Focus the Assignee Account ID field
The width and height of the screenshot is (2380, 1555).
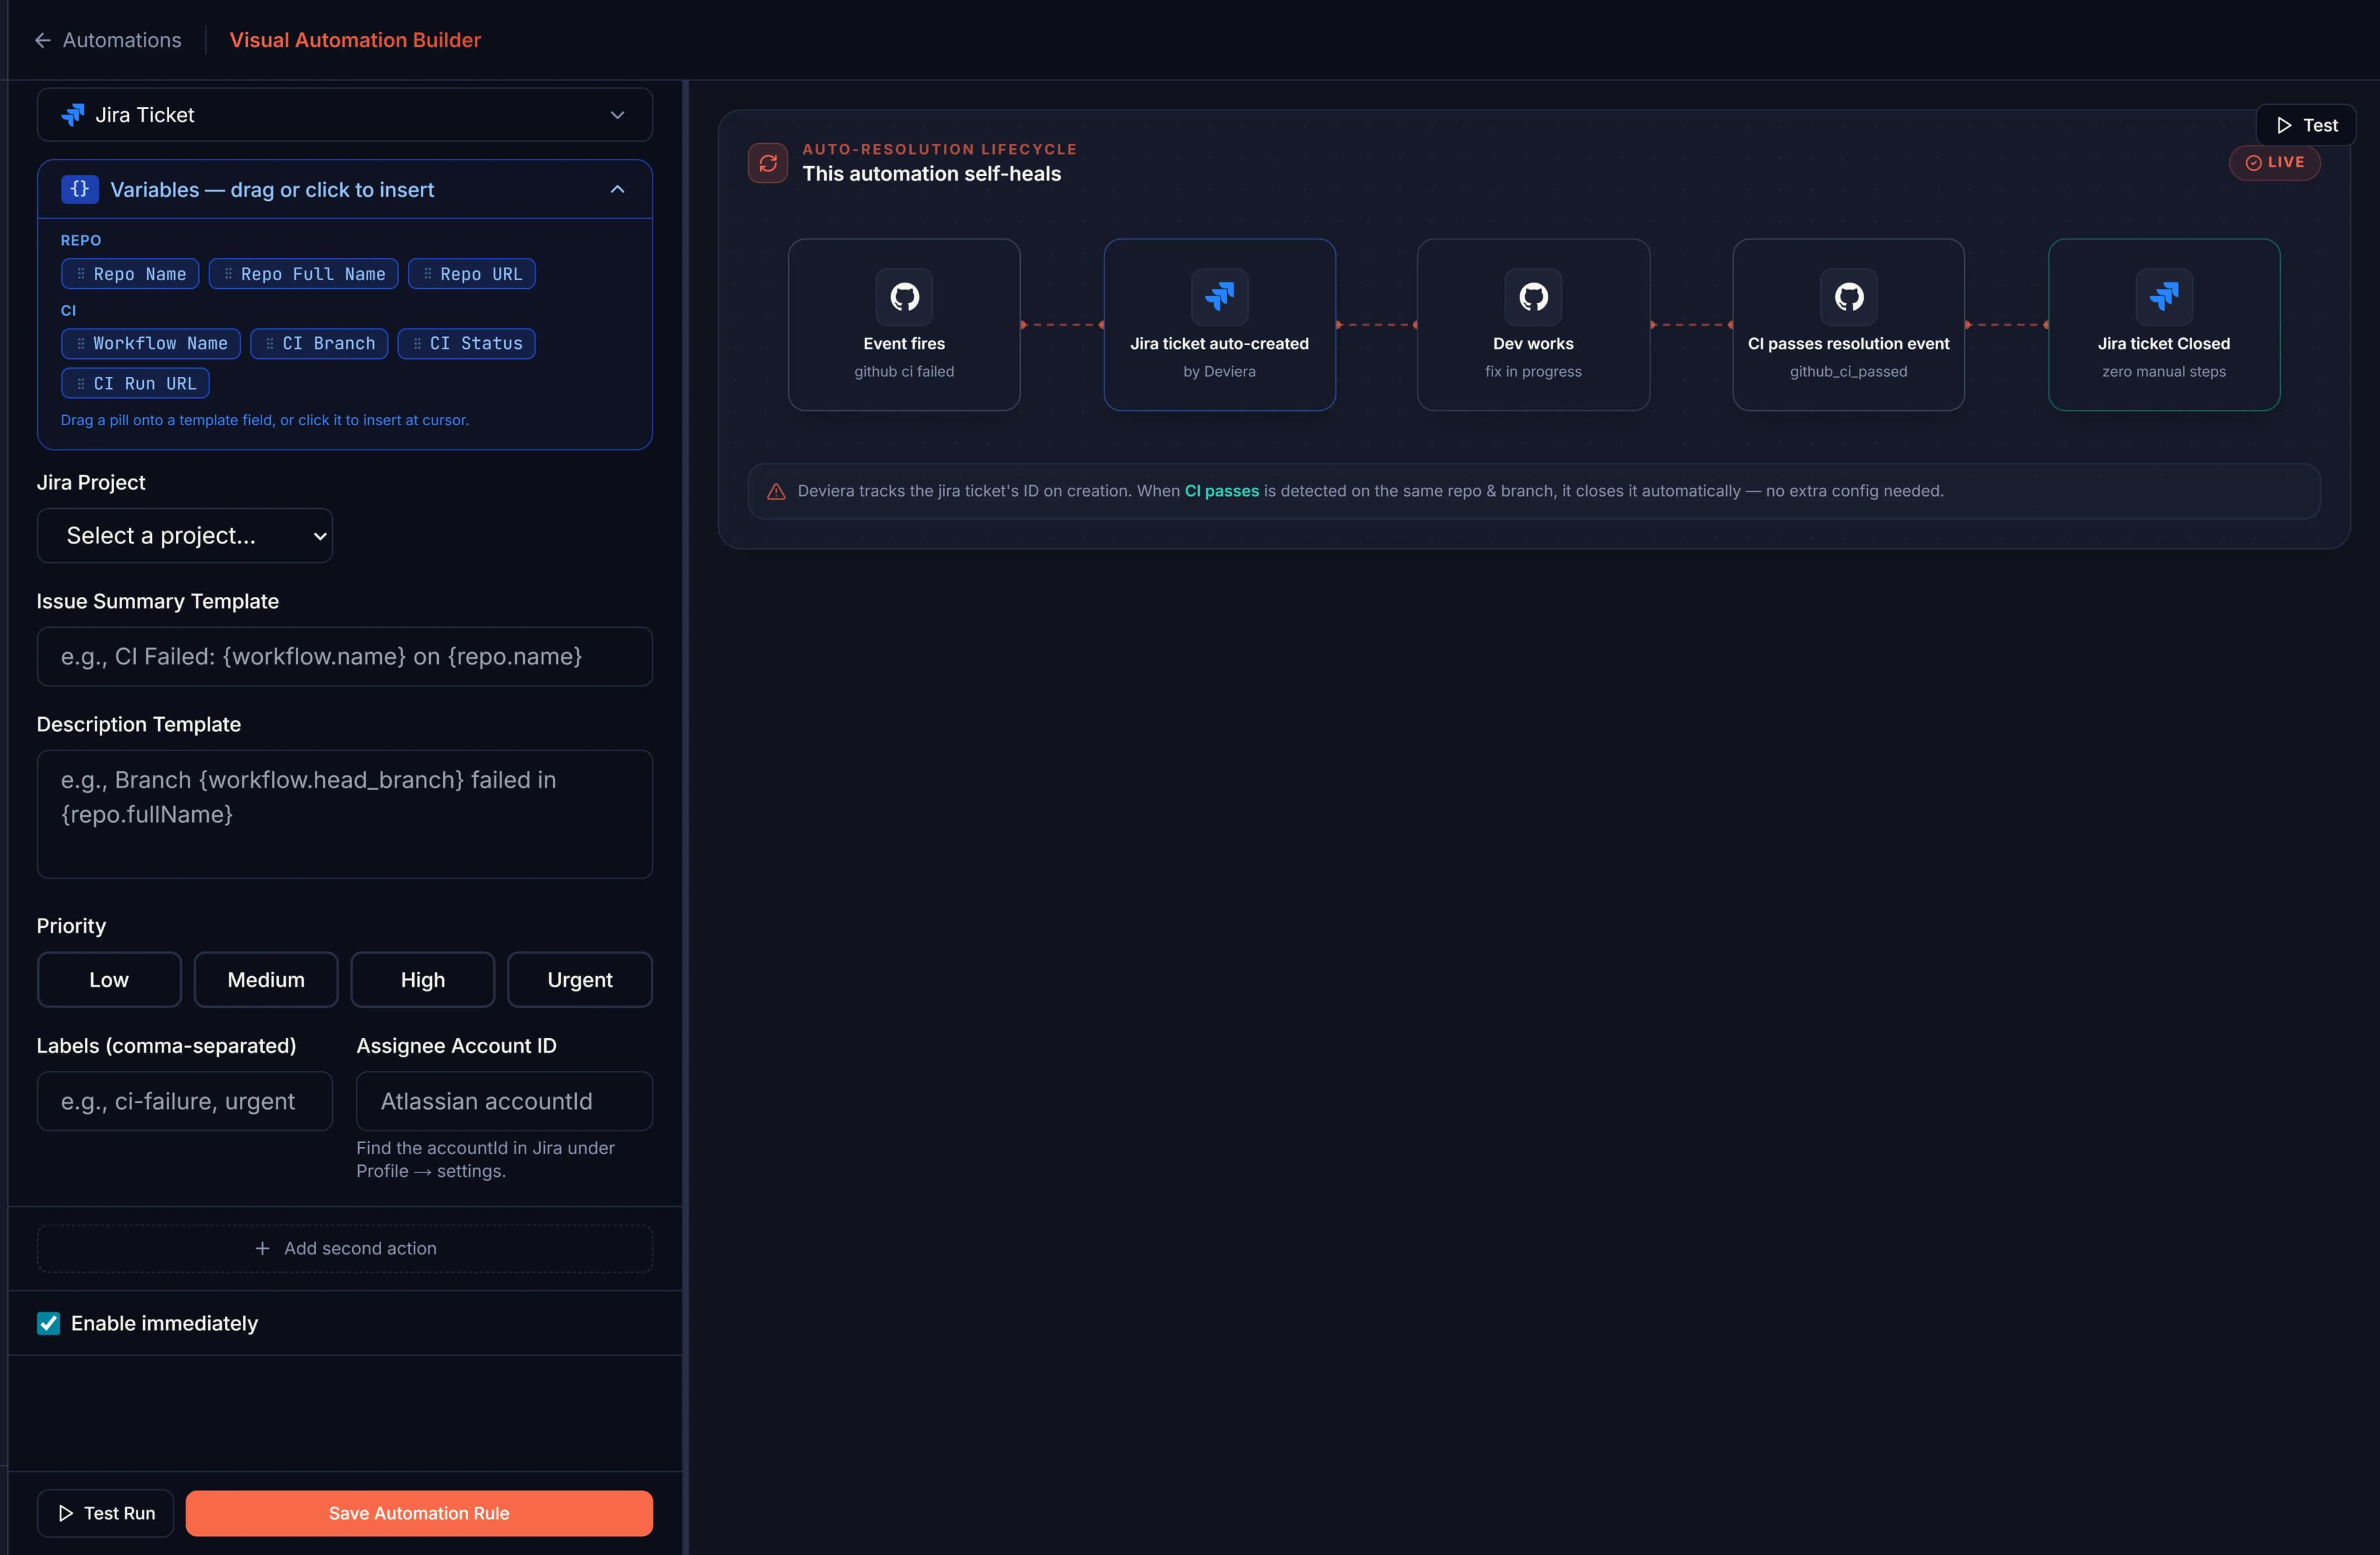505,1101
